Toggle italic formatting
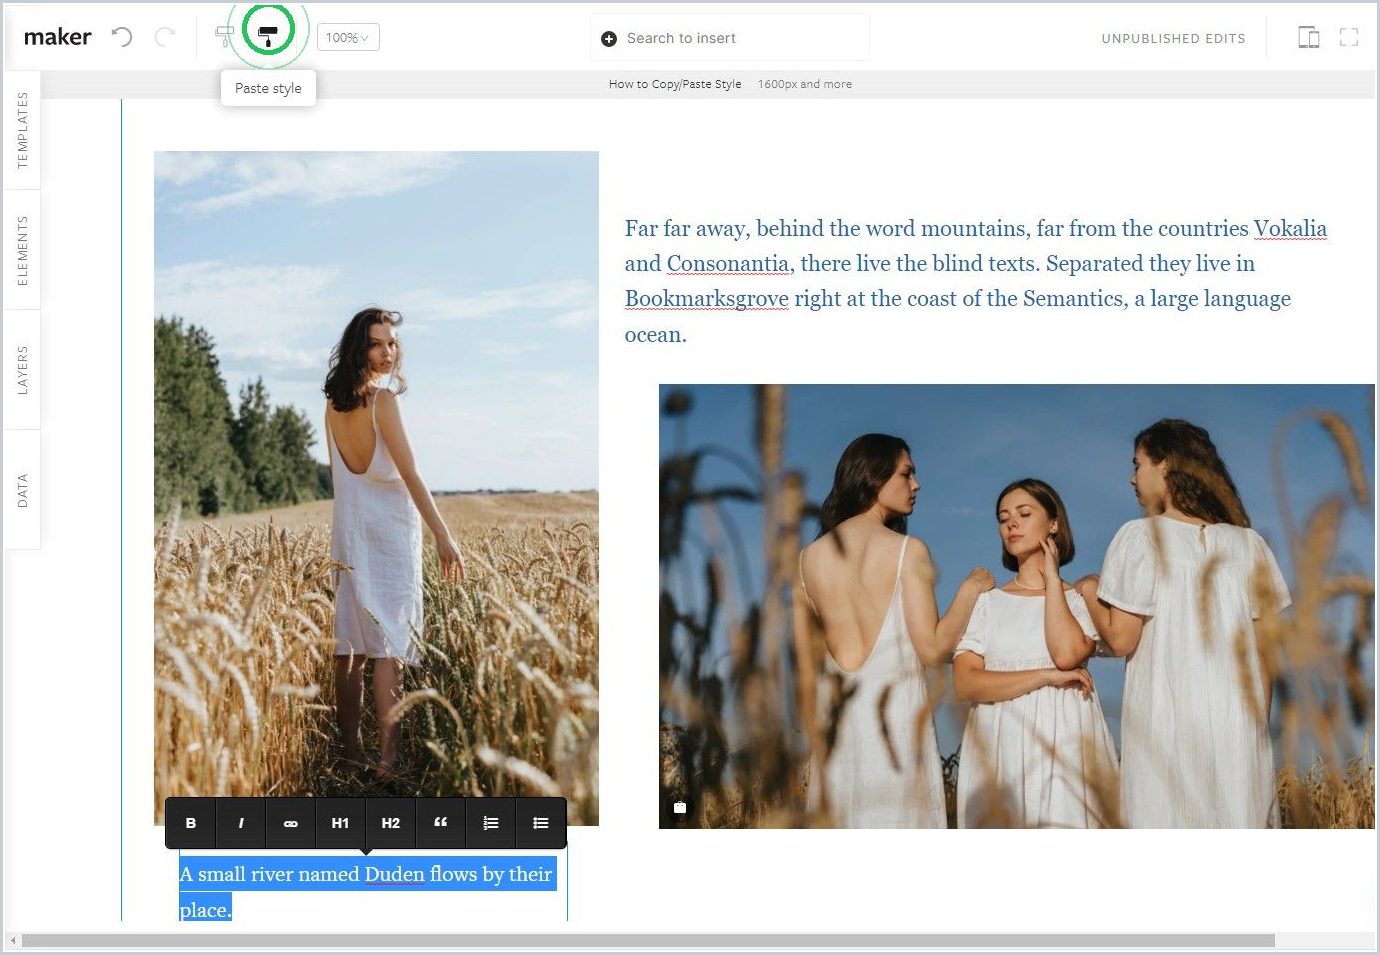The height and width of the screenshot is (955, 1380). tap(241, 823)
